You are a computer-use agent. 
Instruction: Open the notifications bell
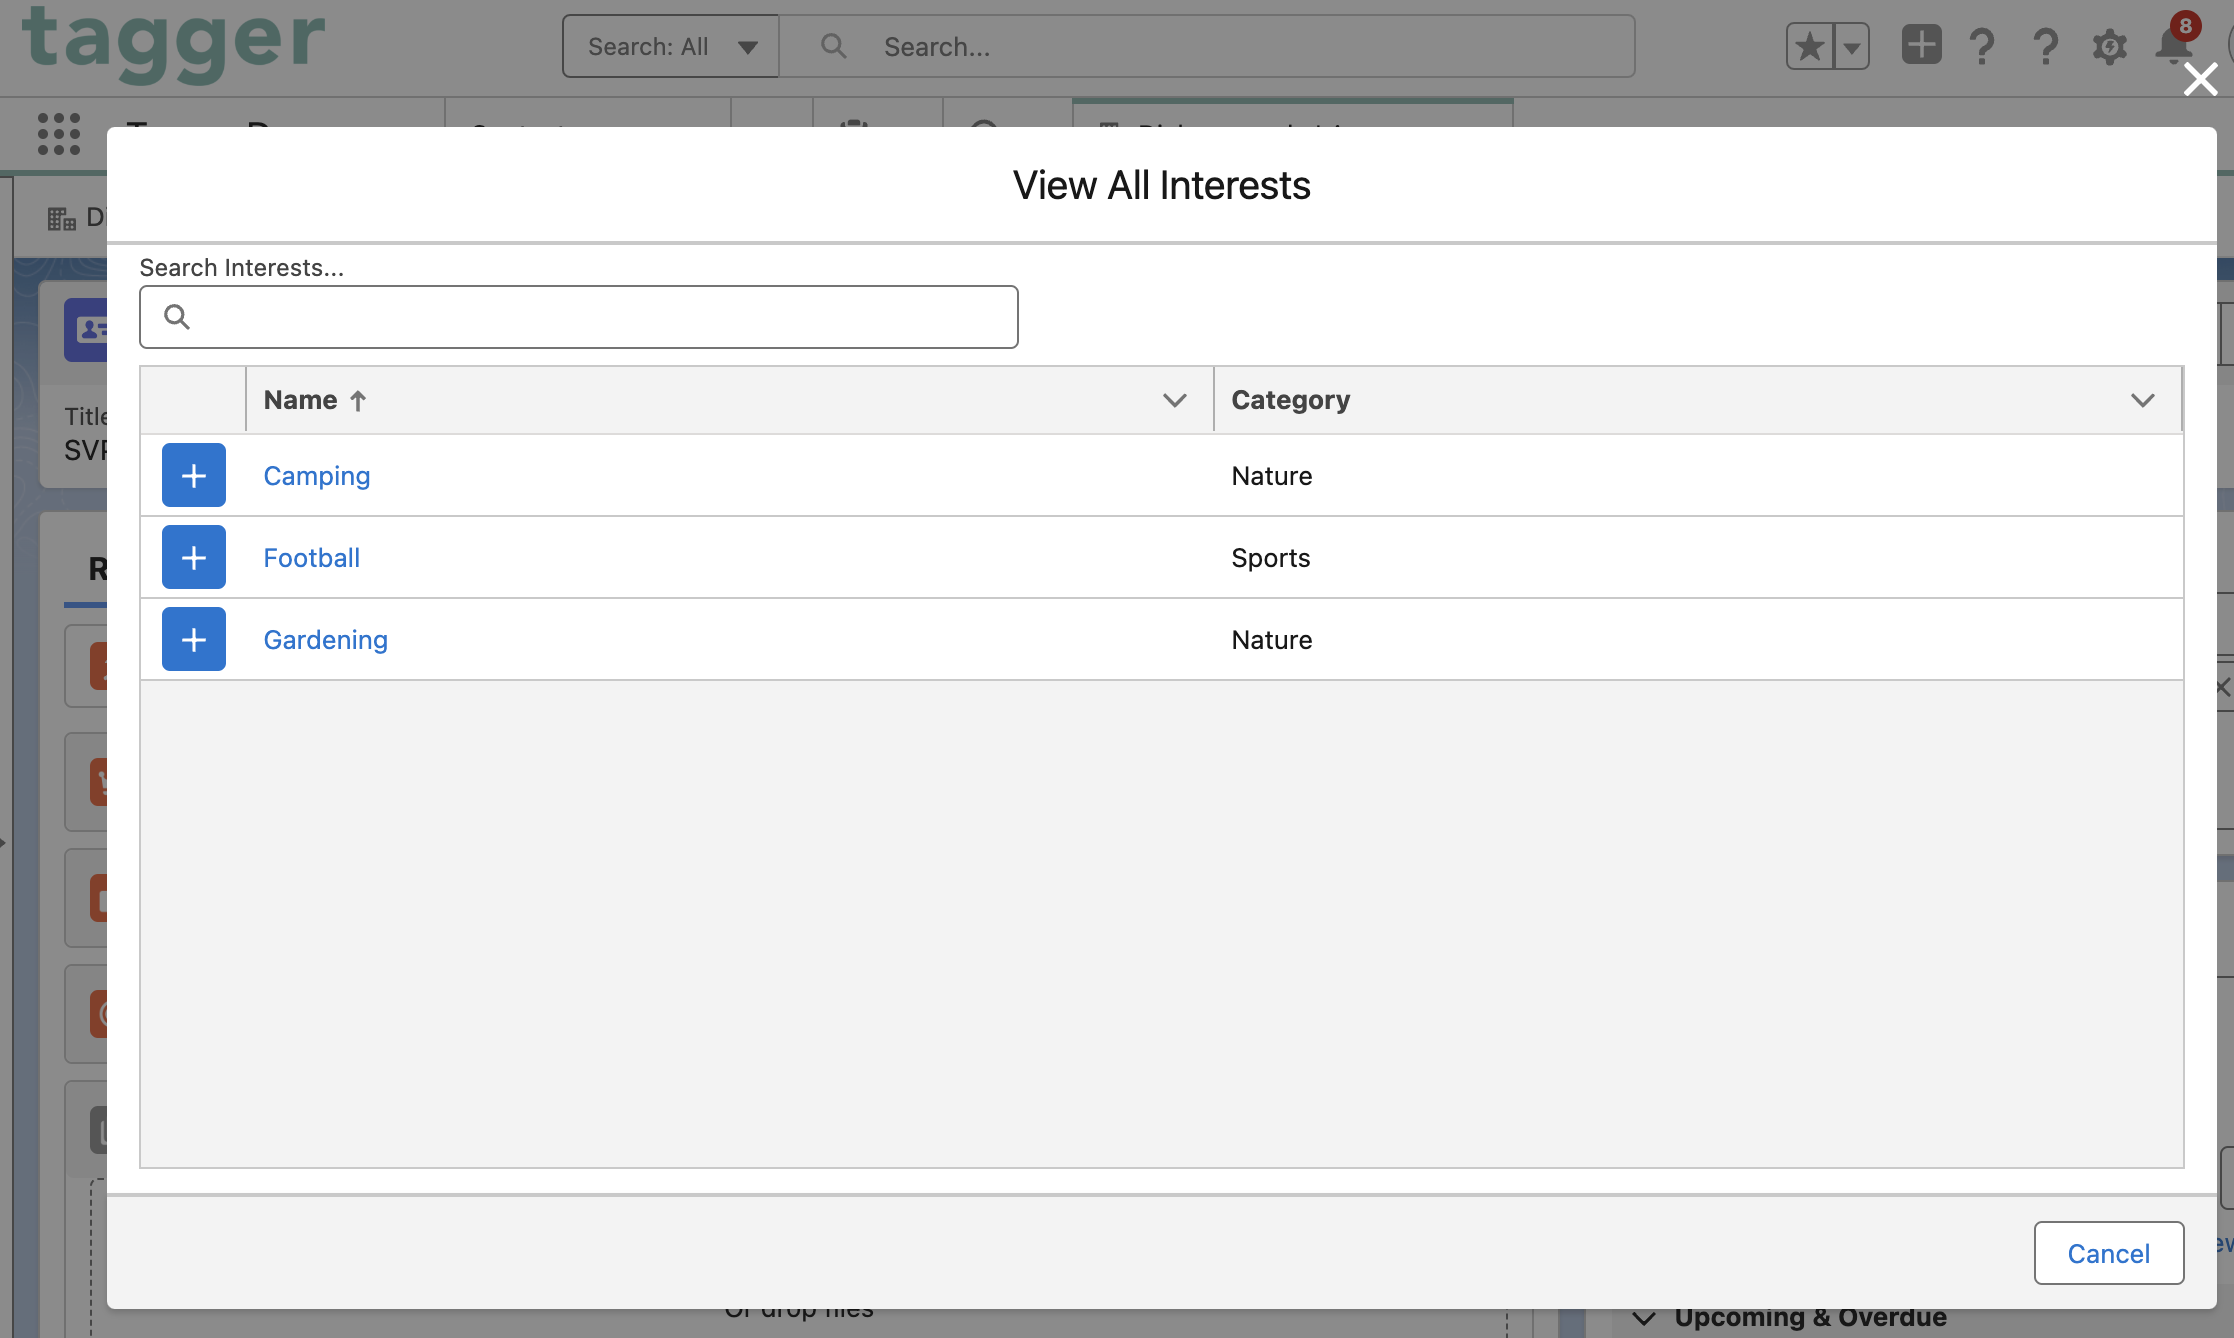tap(2174, 46)
